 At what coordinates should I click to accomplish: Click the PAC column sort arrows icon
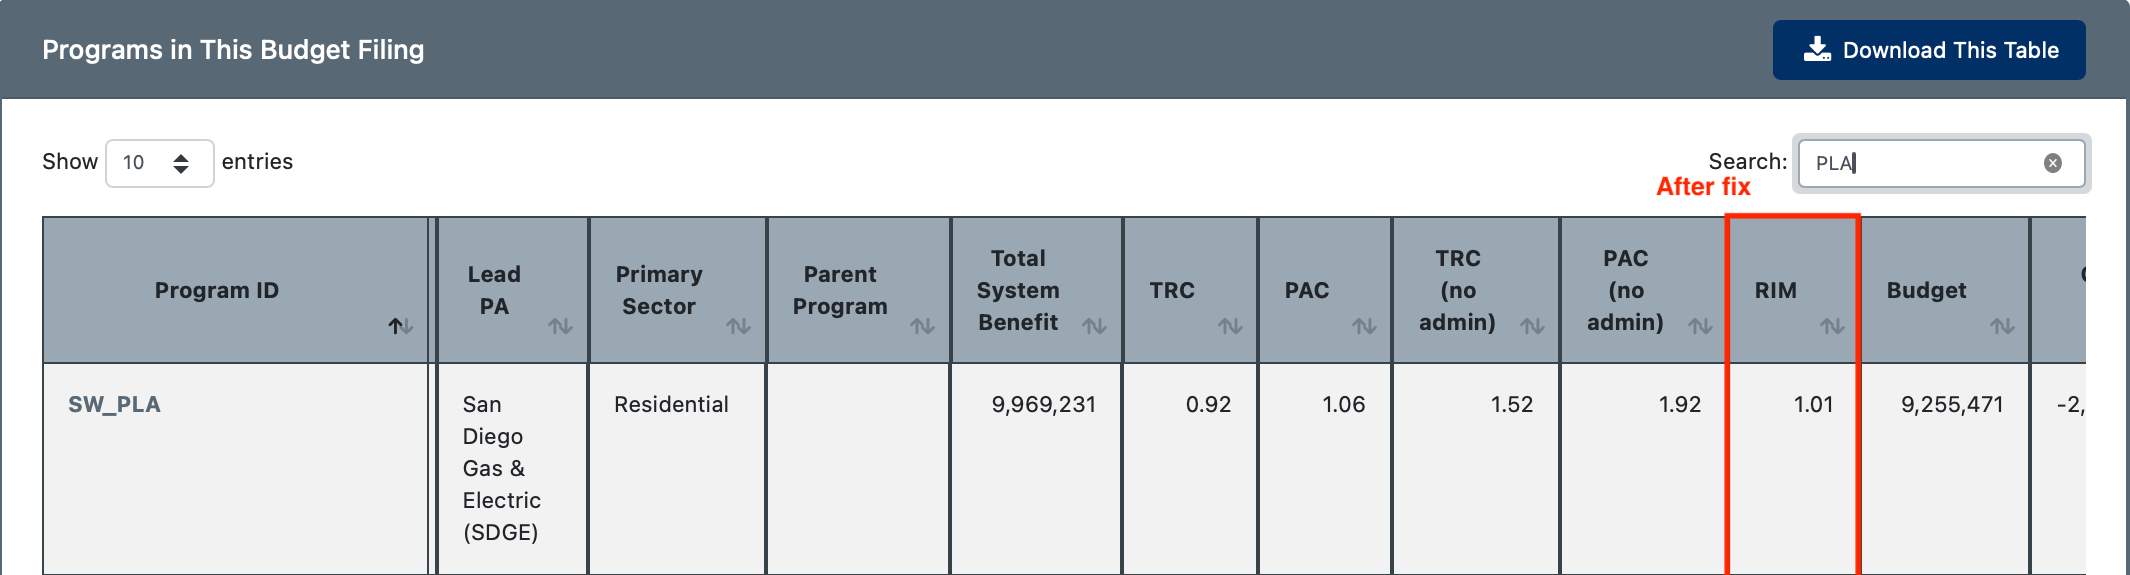(x=1364, y=326)
